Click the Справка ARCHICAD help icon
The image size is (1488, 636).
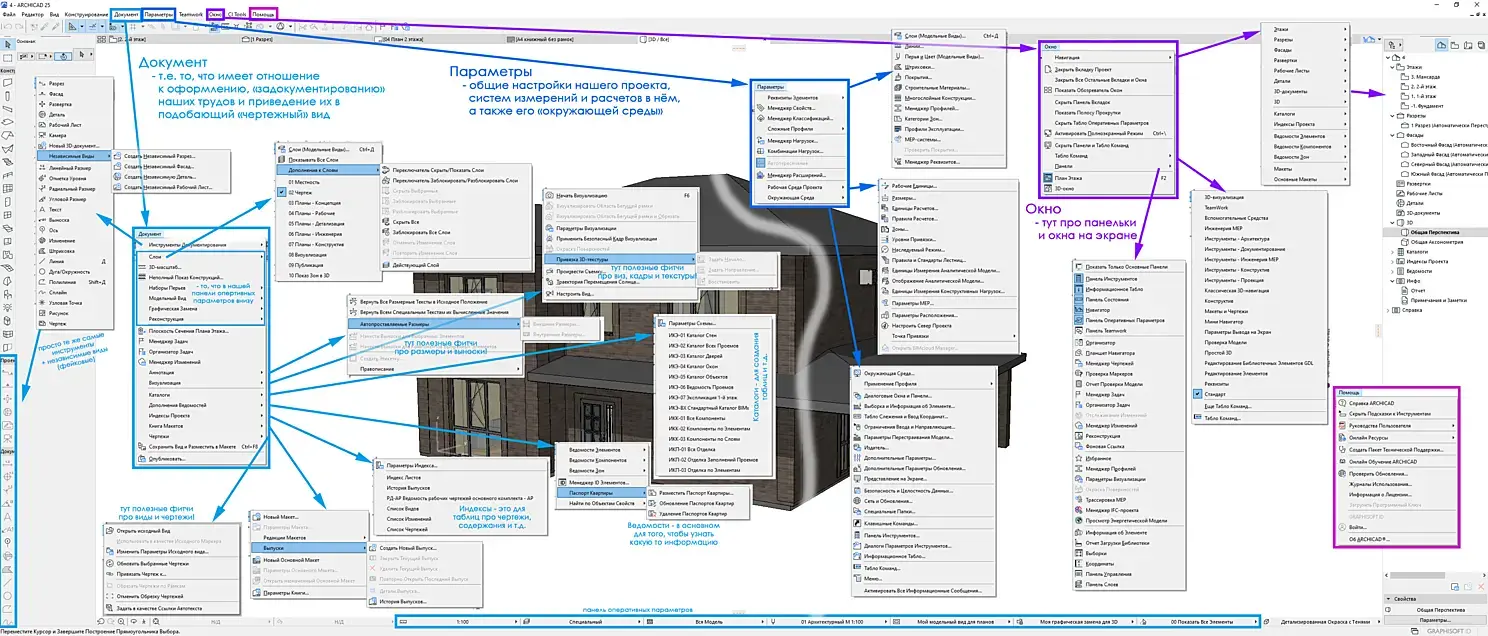tap(1343, 402)
